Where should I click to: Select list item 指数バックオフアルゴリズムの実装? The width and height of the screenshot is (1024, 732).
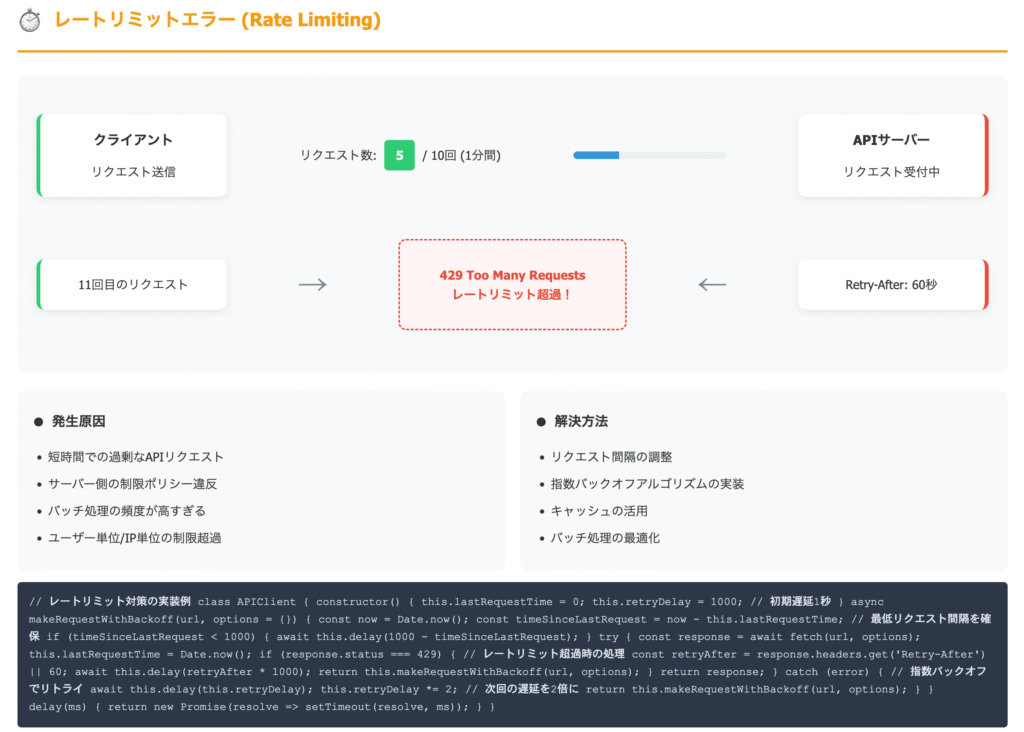click(647, 484)
